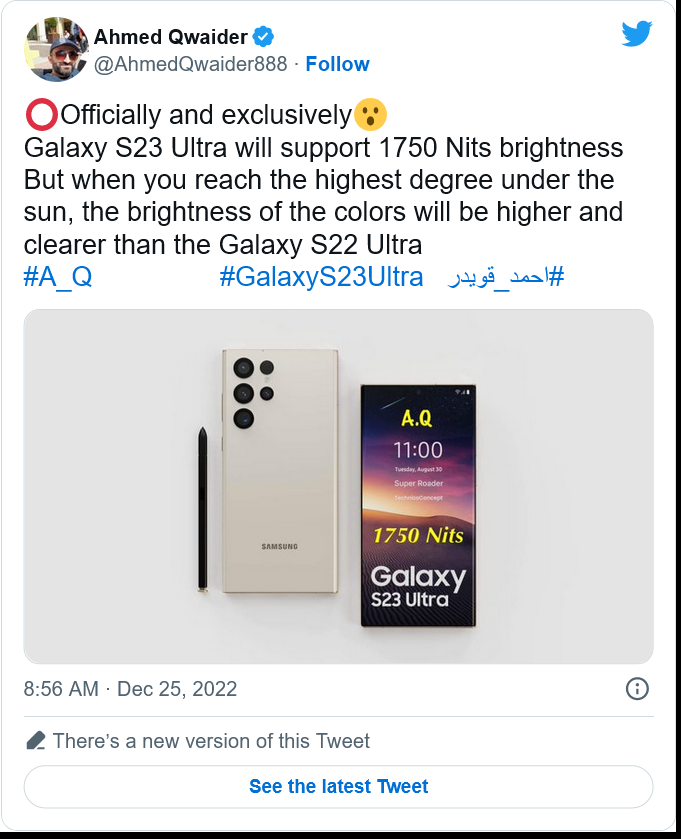Click See the latest Tweet button
Image resolution: width=681 pixels, height=839 pixels.
[338, 787]
